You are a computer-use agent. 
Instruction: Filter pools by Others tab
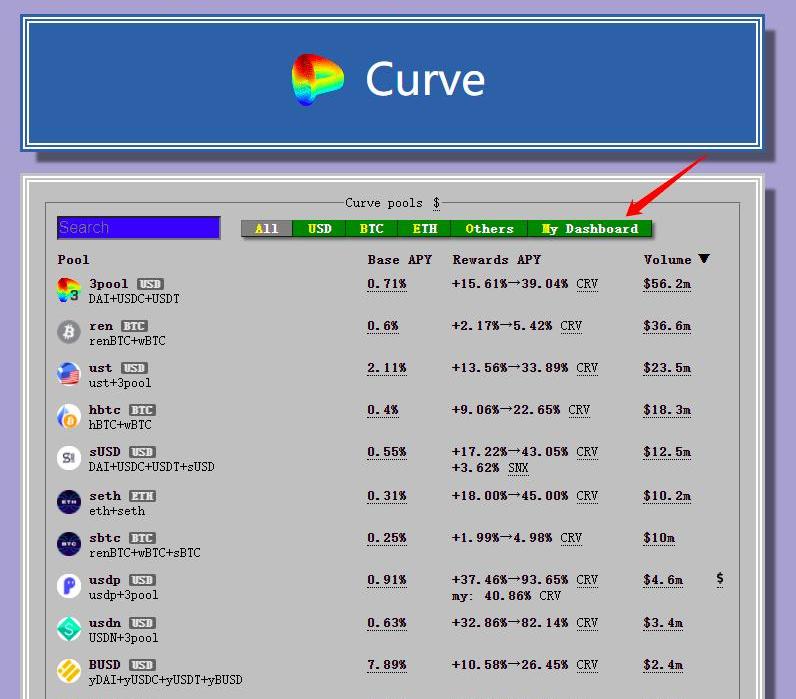(489, 229)
